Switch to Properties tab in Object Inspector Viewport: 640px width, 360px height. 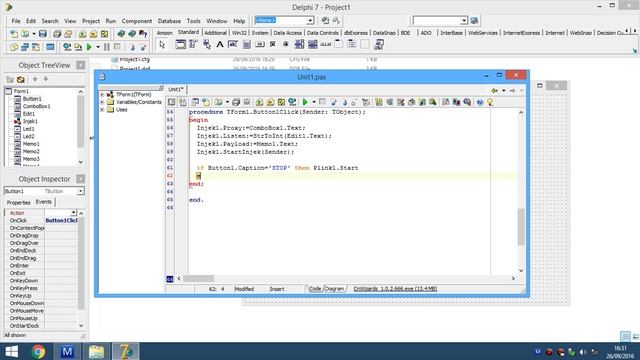click(x=18, y=202)
